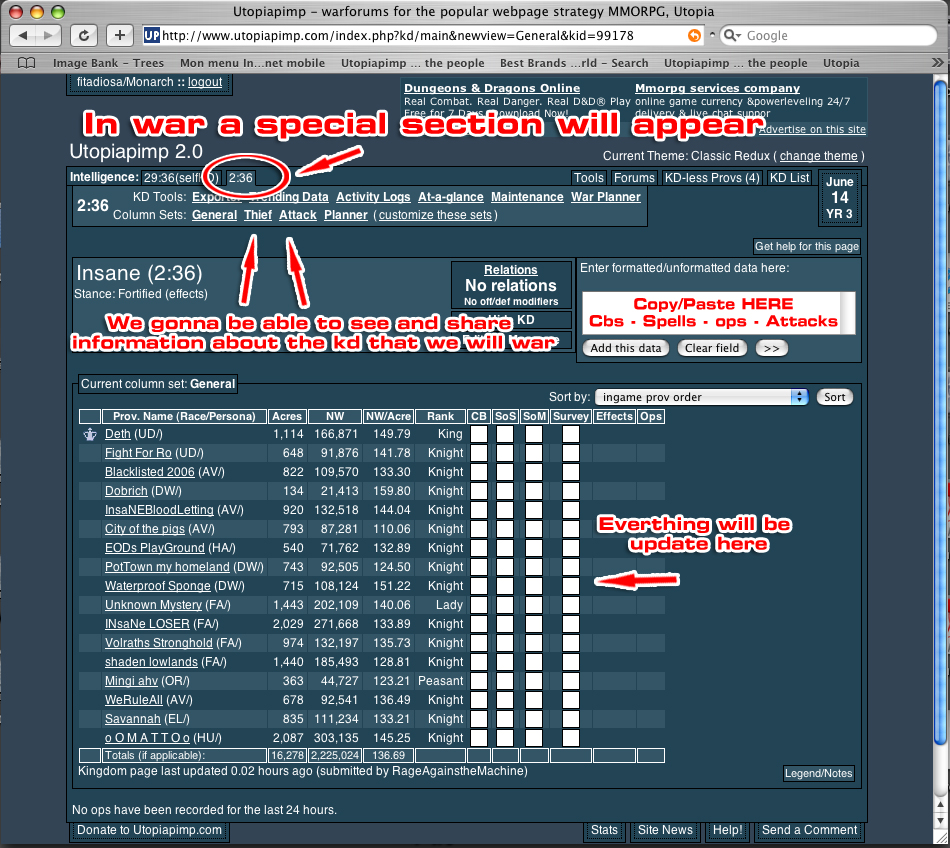
Task: Click the UP favicon in address bar
Action: pyautogui.click(x=151, y=36)
